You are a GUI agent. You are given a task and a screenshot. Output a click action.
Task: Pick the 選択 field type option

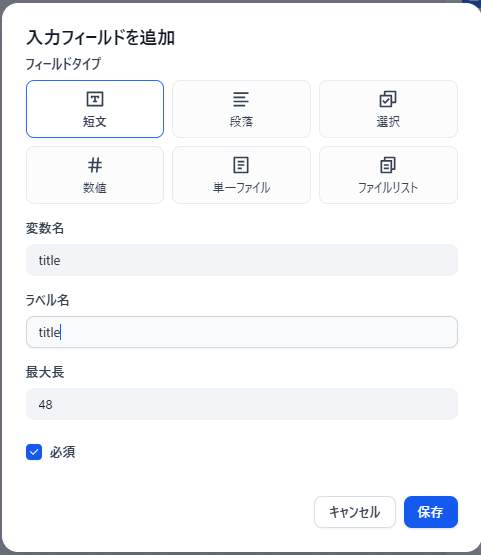click(388, 109)
